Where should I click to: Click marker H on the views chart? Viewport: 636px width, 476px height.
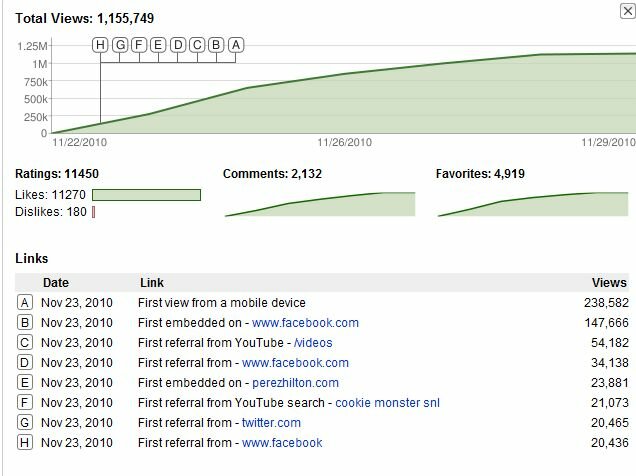100,45
